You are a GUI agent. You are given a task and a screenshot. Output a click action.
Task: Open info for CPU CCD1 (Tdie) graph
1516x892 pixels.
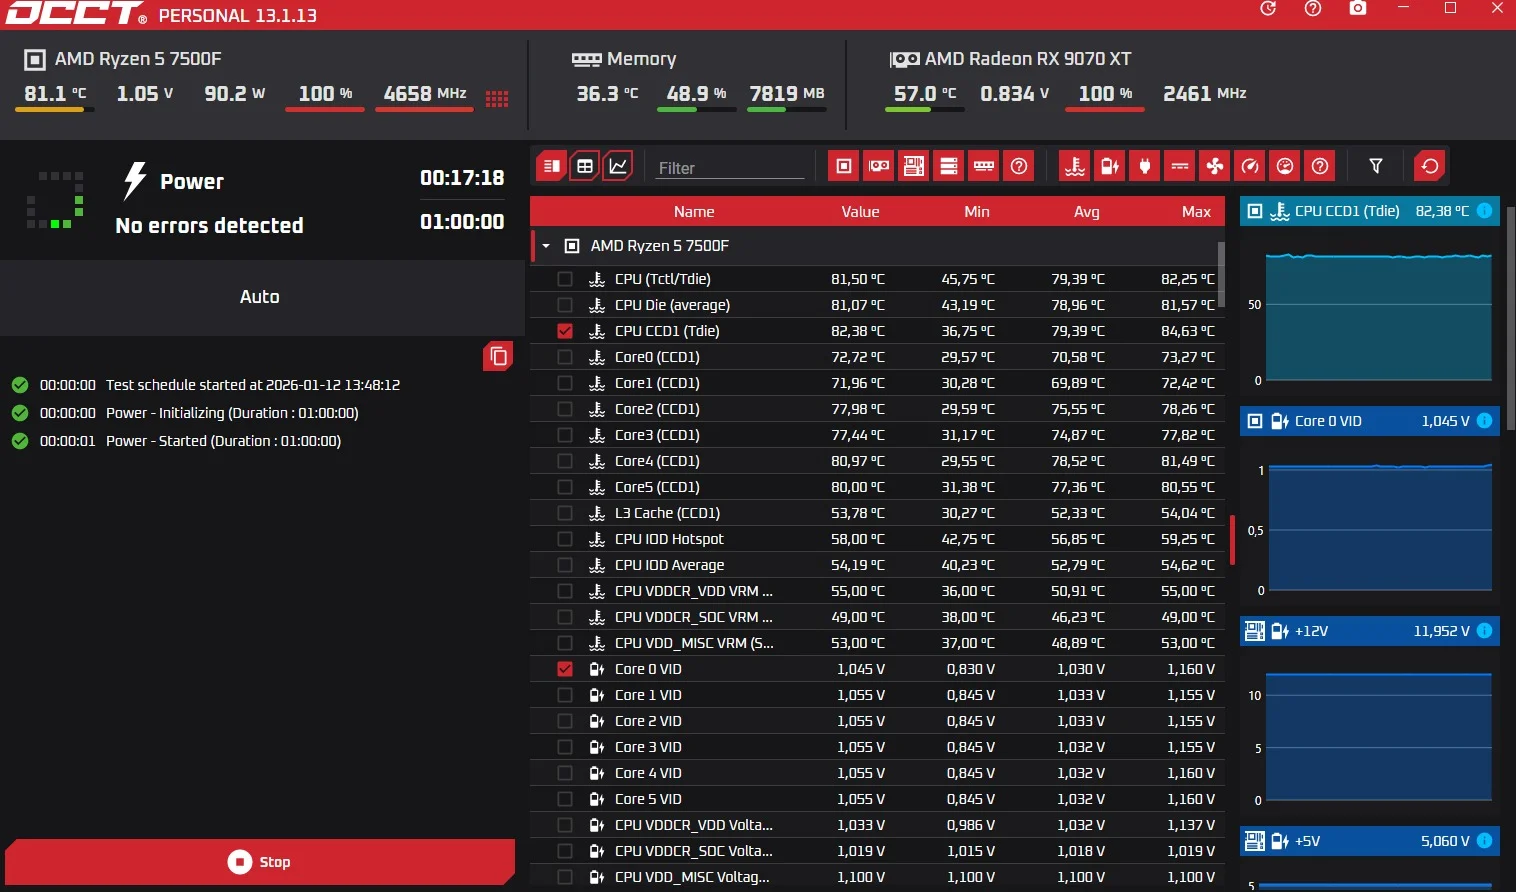(1485, 211)
